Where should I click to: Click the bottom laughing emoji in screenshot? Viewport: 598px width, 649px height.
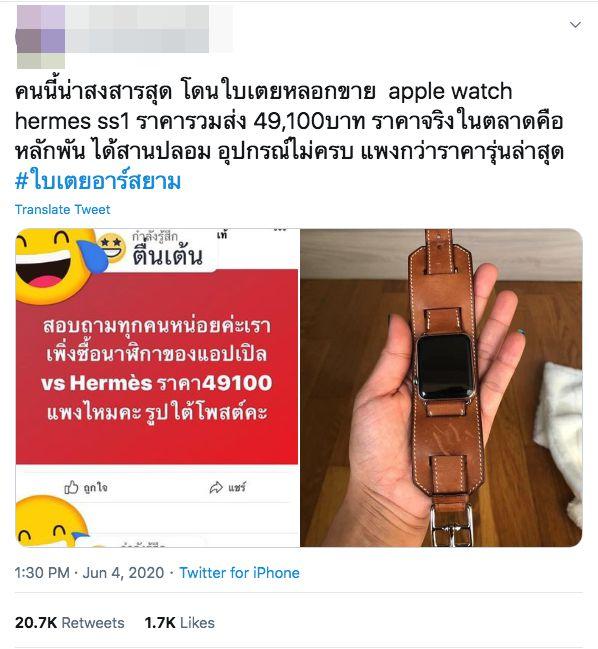pos(52,522)
